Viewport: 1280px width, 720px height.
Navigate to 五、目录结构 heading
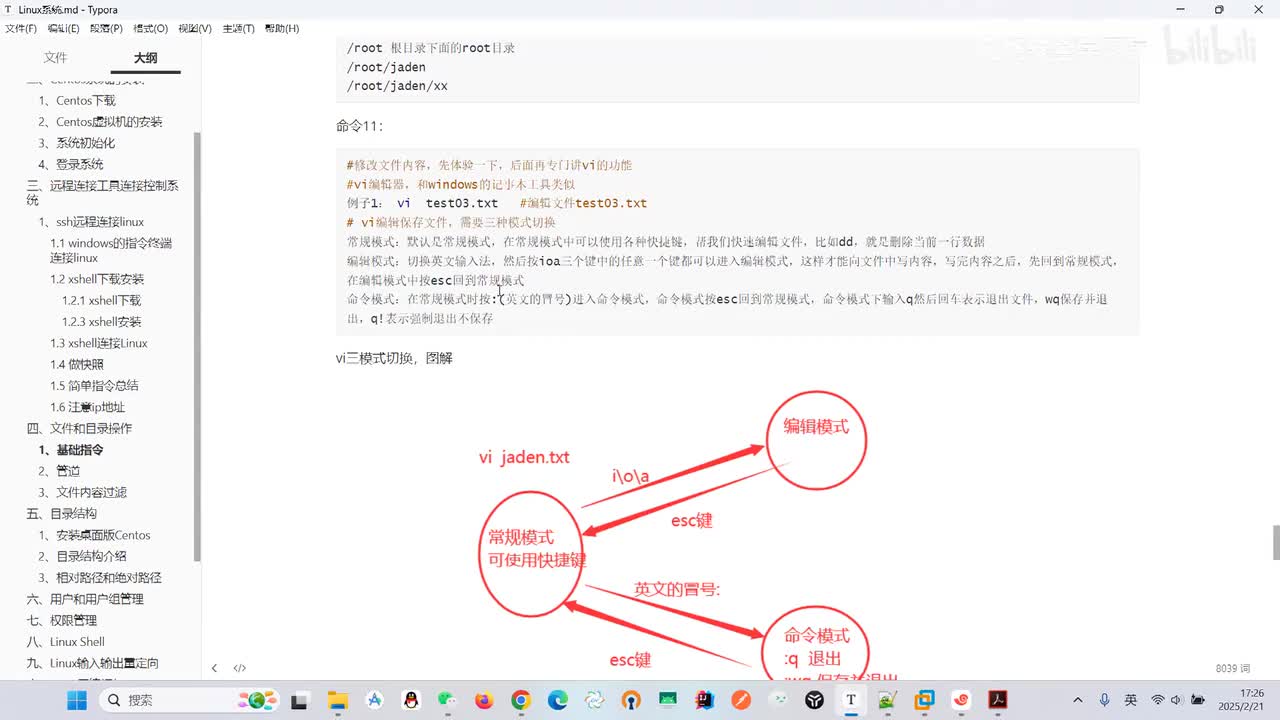61,513
